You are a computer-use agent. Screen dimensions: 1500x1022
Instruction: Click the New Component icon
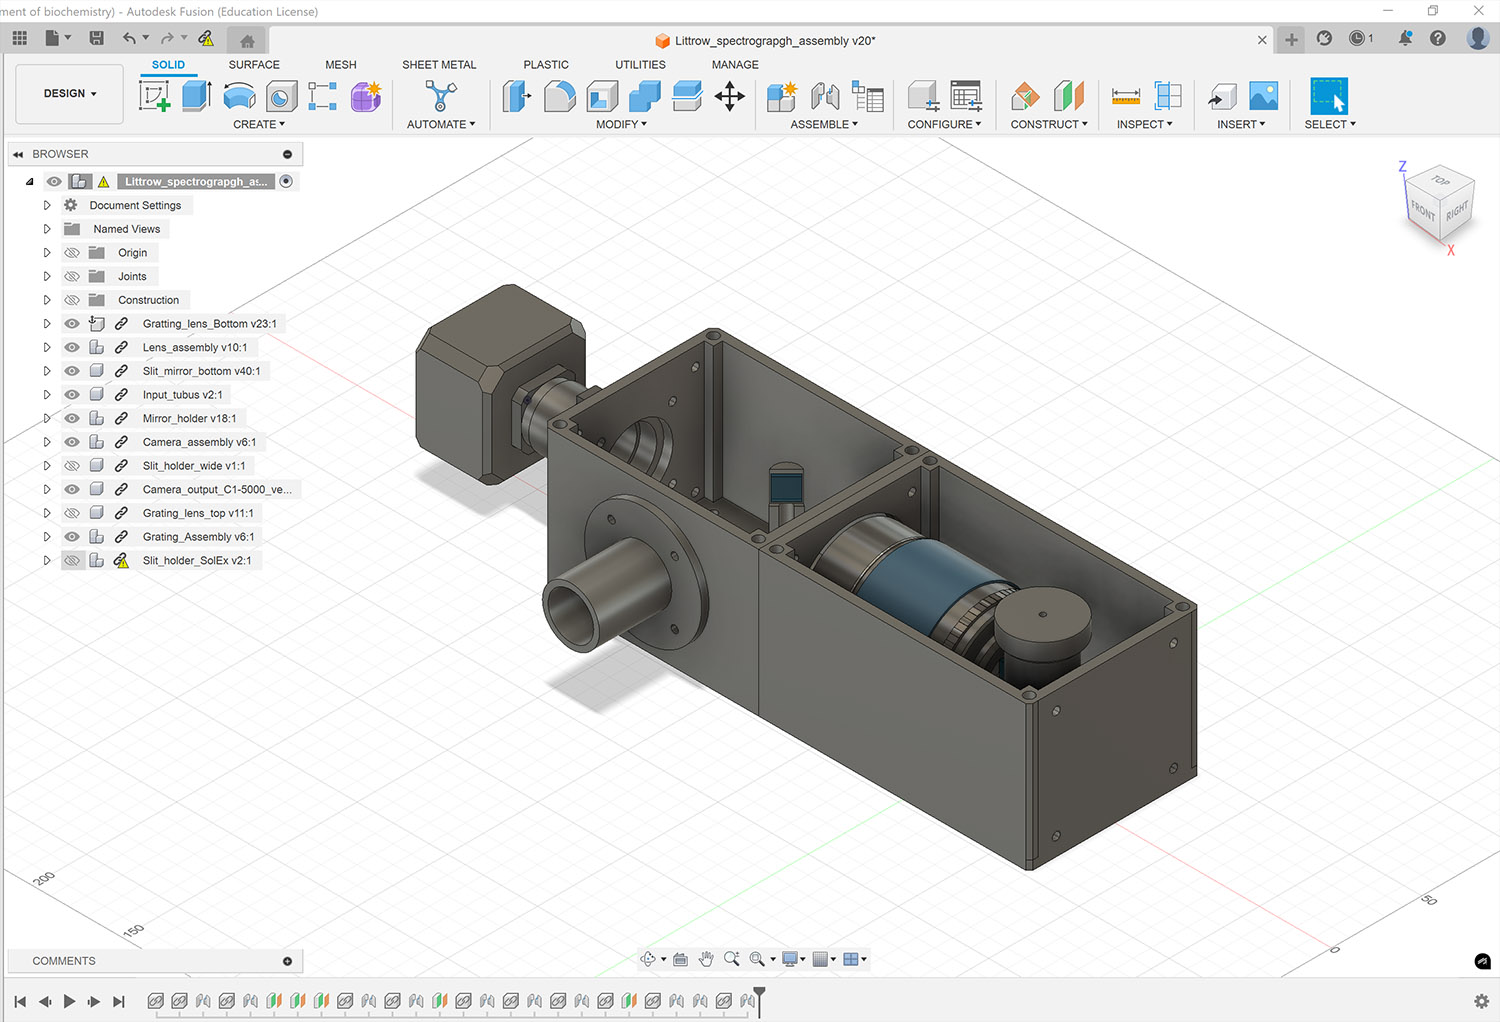(781, 97)
